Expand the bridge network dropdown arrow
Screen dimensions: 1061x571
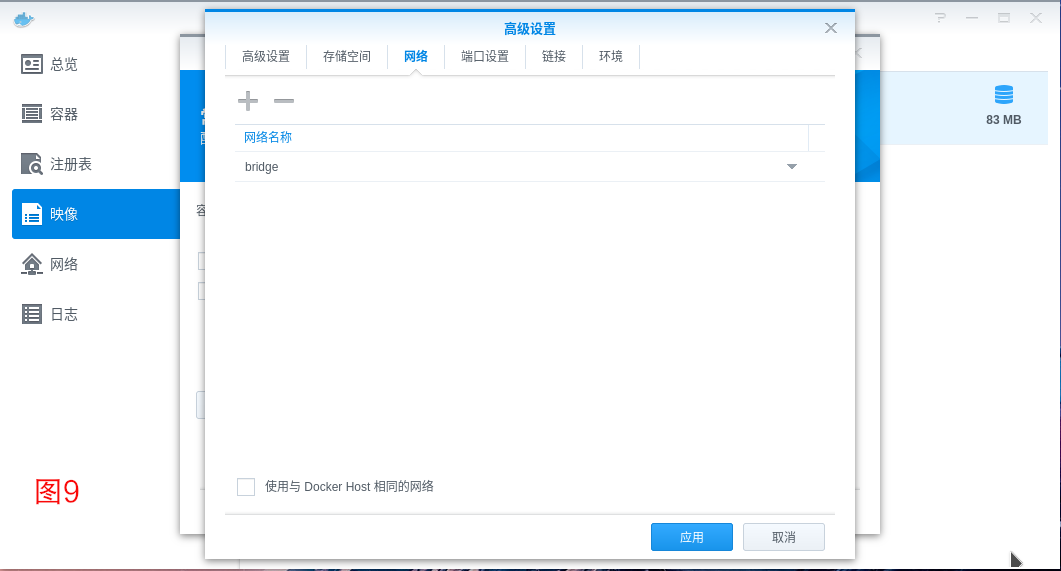(x=792, y=166)
